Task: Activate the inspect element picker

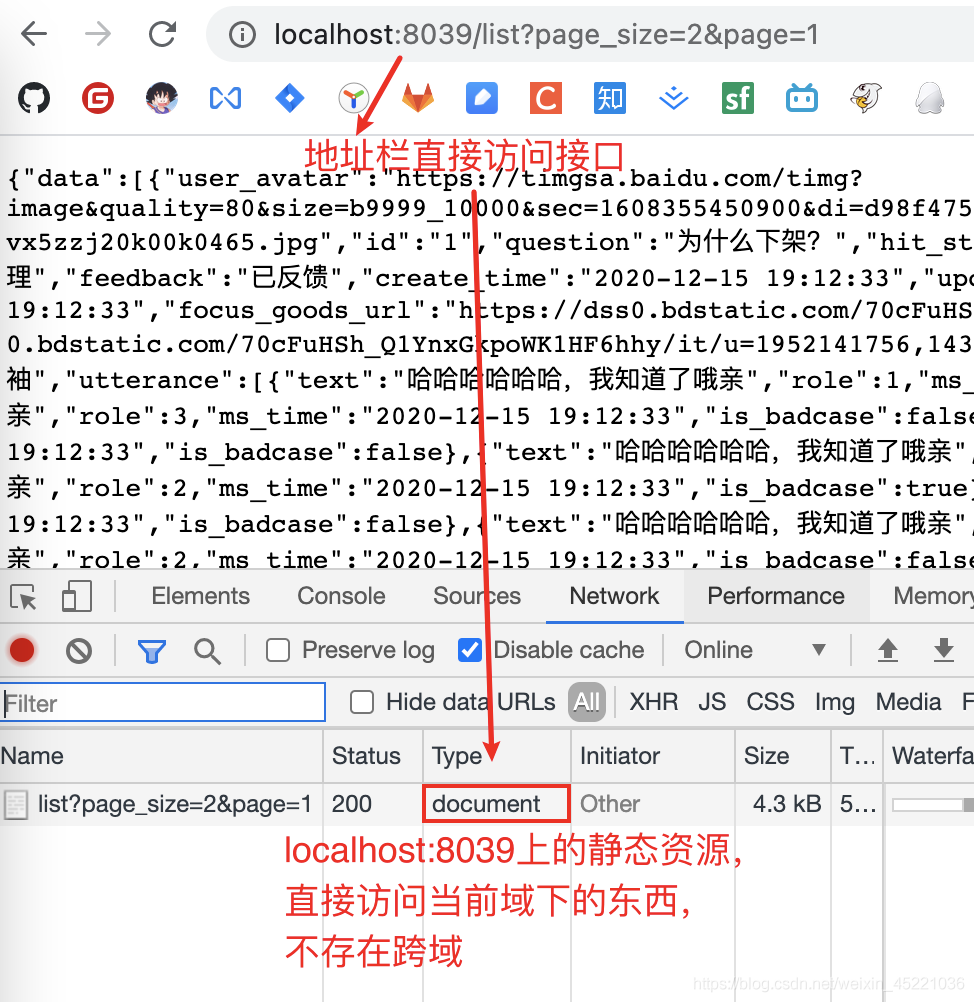Action: pyautogui.click(x=24, y=597)
